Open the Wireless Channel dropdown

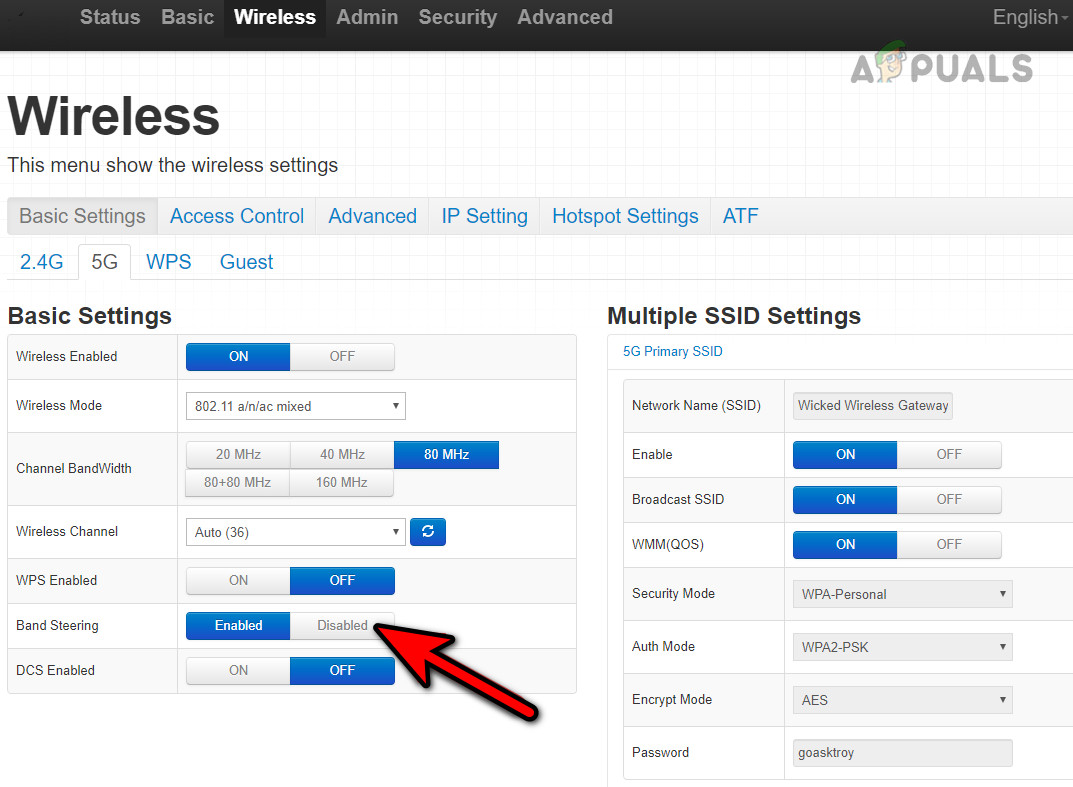(295, 531)
